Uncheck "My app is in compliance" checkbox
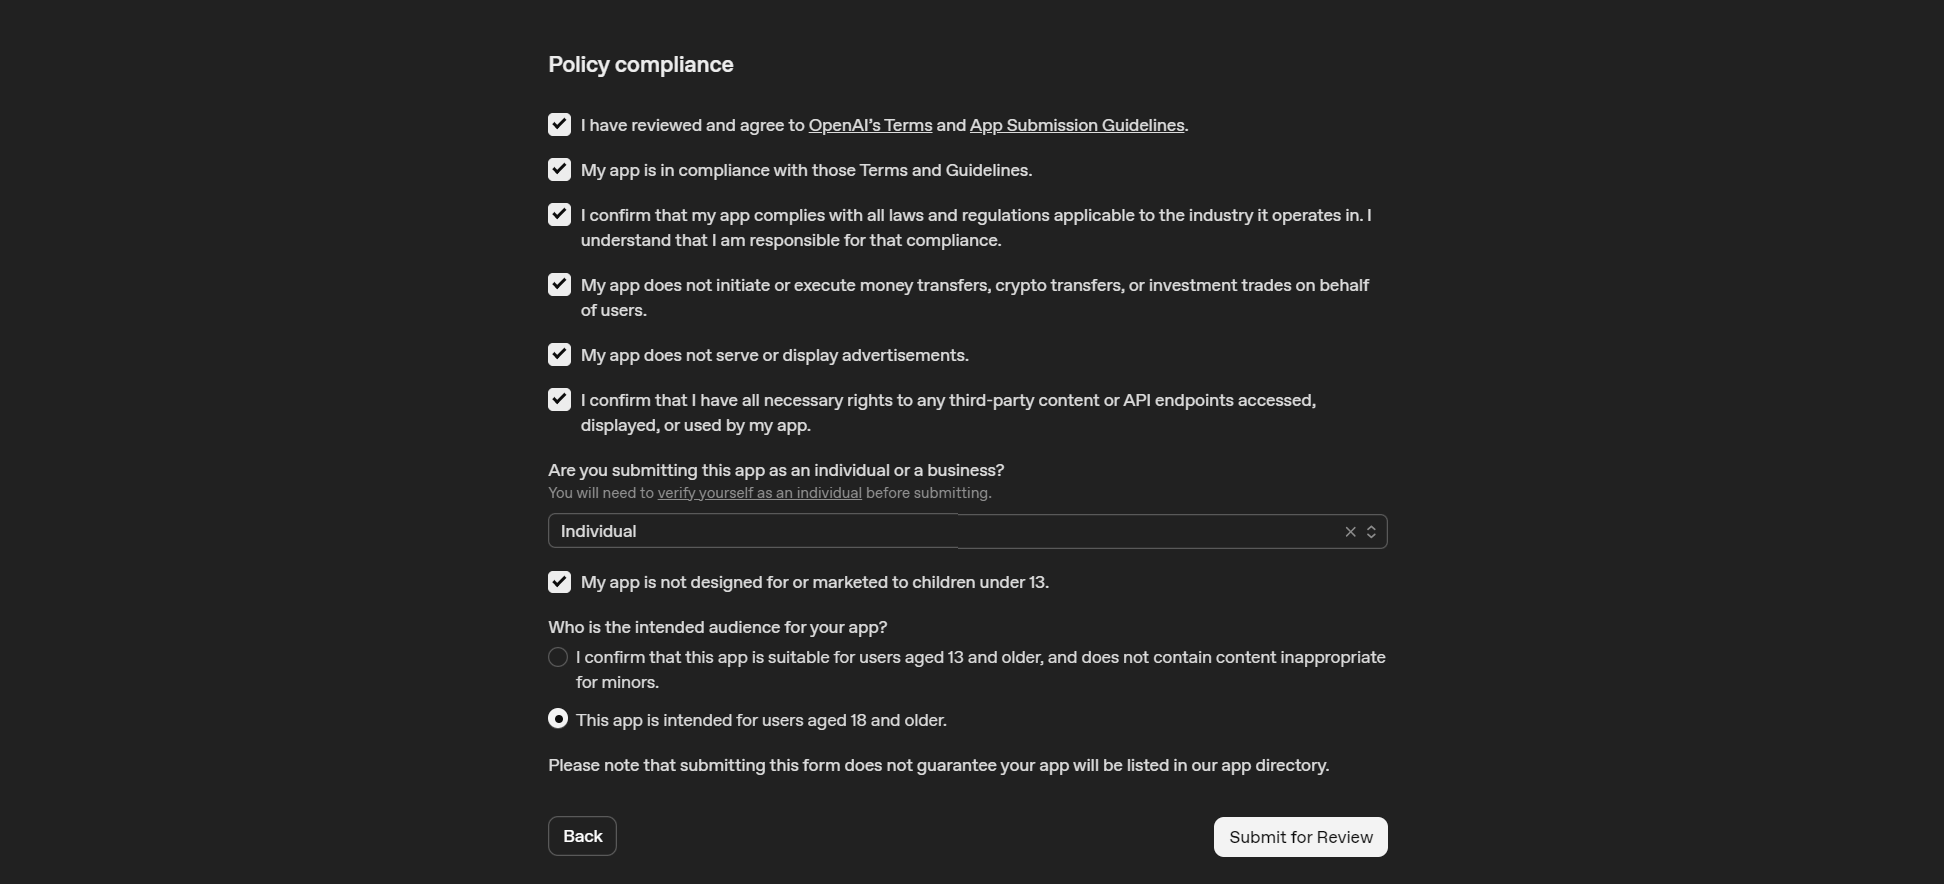This screenshot has height=884, width=1944. (x=558, y=169)
